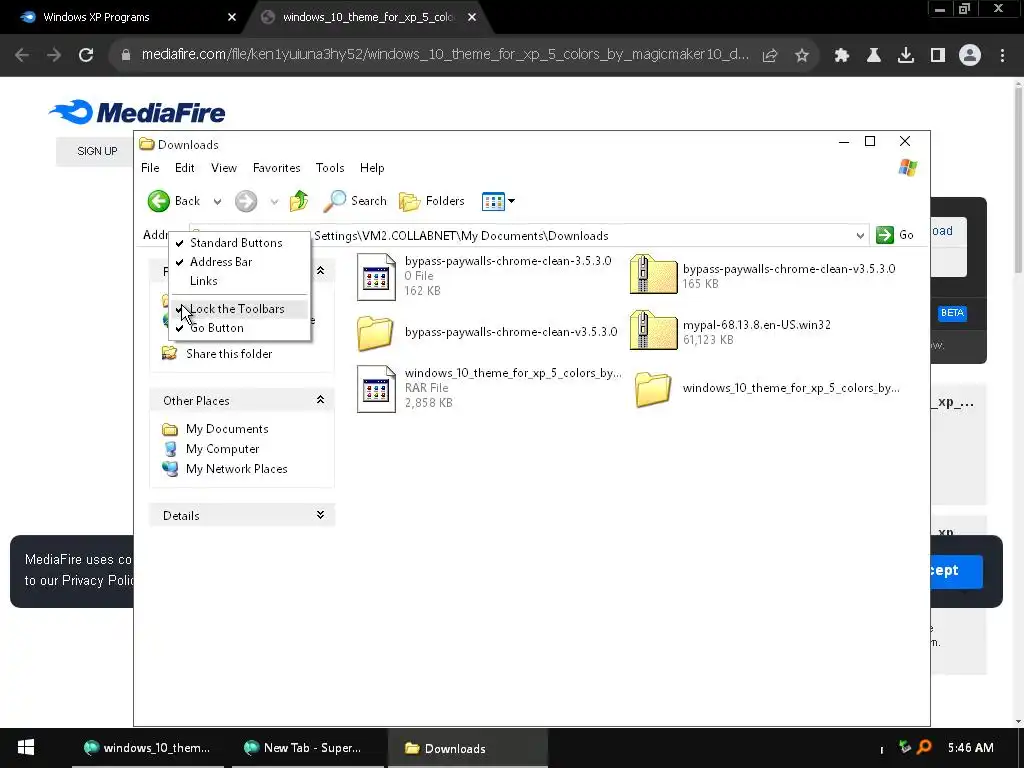Image resolution: width=1024 pixels, height=768 pixels.
Task: Click the orange search tray icon
Action: pos(924,747)
